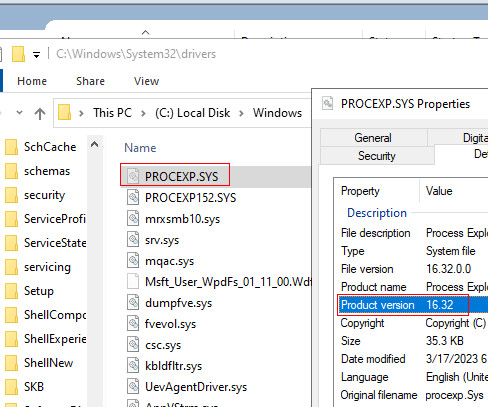
Task: Select the Product version 16.32 row
Action: tap(413, 305)
